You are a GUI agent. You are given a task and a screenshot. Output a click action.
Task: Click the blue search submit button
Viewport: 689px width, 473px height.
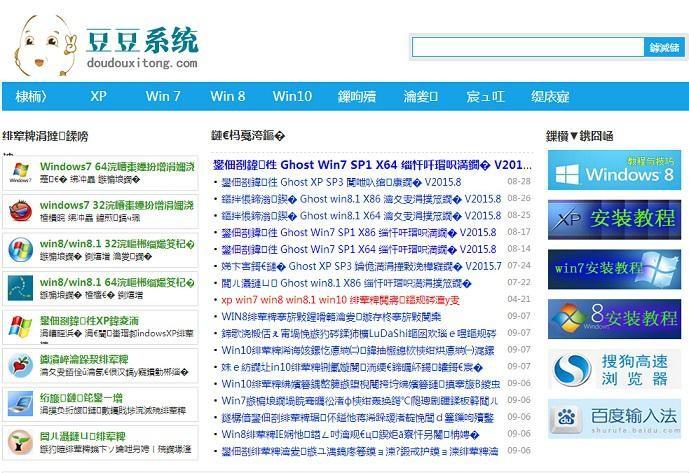(664, 47)
